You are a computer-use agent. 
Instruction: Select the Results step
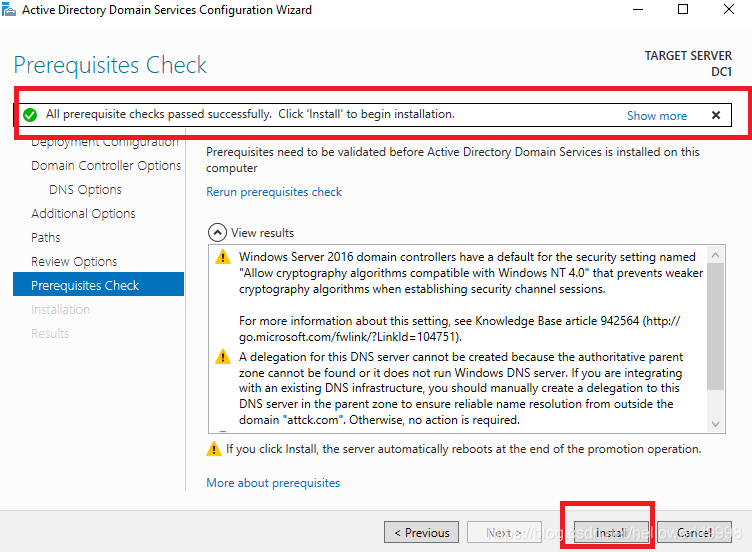[50, 333]
